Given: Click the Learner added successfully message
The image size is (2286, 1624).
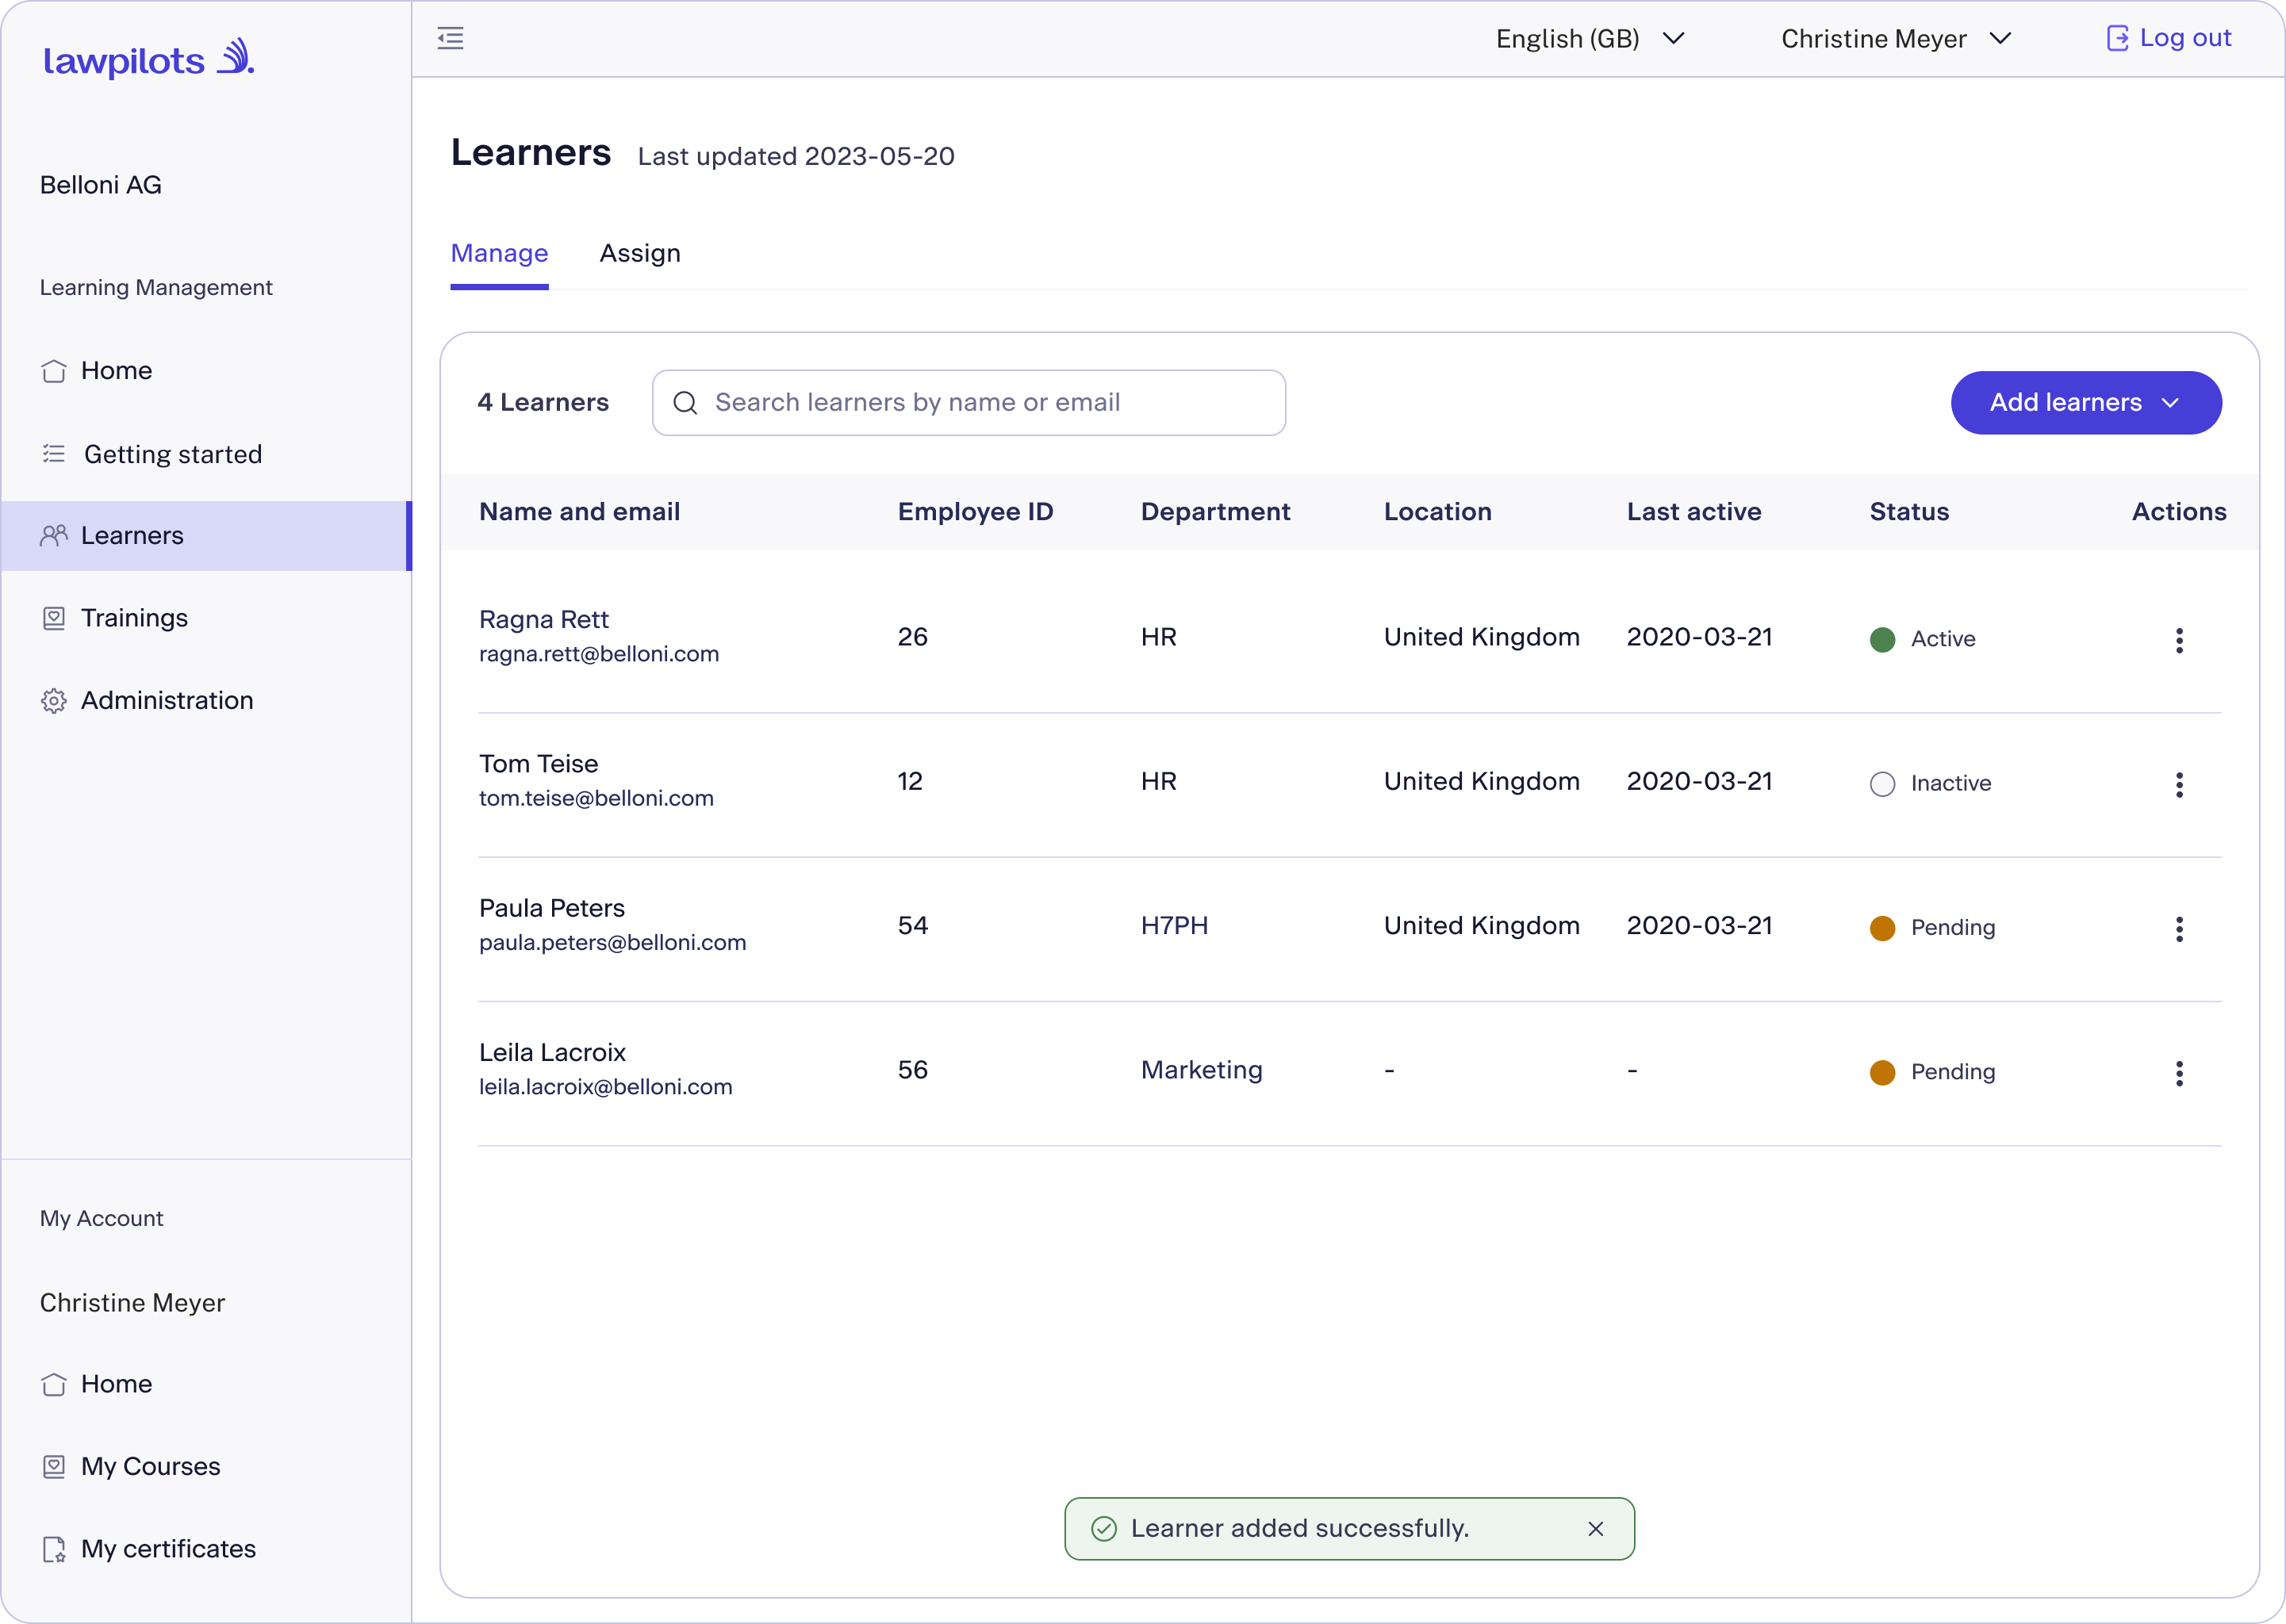Looking at the screenshot, I should click(1300, 1529).
